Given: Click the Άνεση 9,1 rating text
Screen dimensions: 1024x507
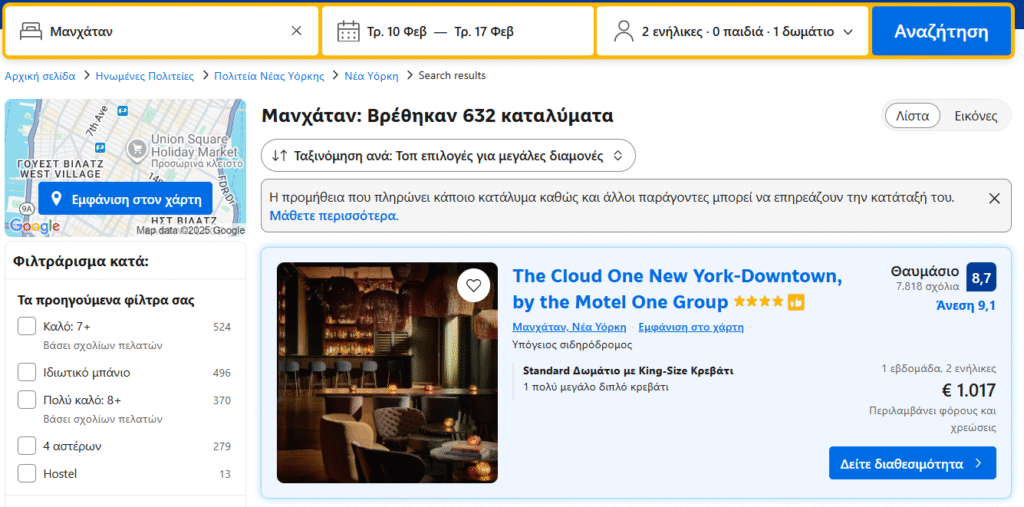Looking at the screenshot, I should click(966, 305).
